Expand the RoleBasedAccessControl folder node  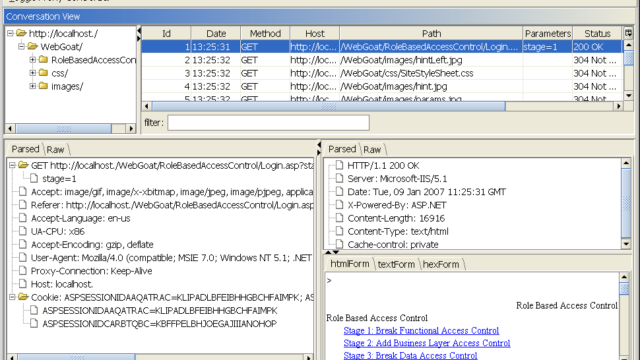coord(33,60)
